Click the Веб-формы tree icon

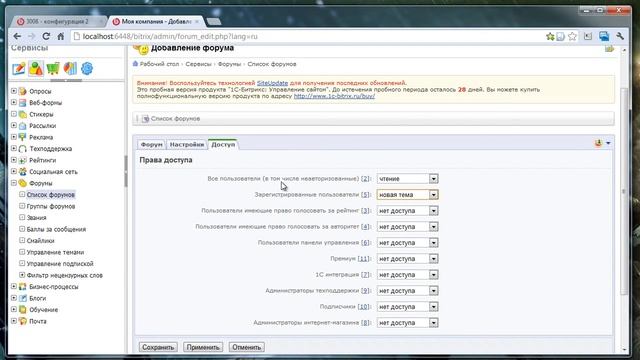[x=23, y=103]
